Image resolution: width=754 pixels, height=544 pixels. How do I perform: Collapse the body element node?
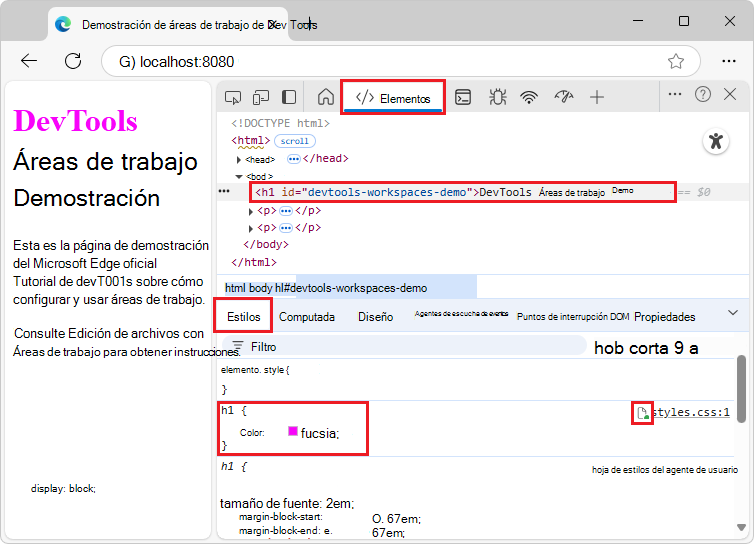(x=239, y=177)
